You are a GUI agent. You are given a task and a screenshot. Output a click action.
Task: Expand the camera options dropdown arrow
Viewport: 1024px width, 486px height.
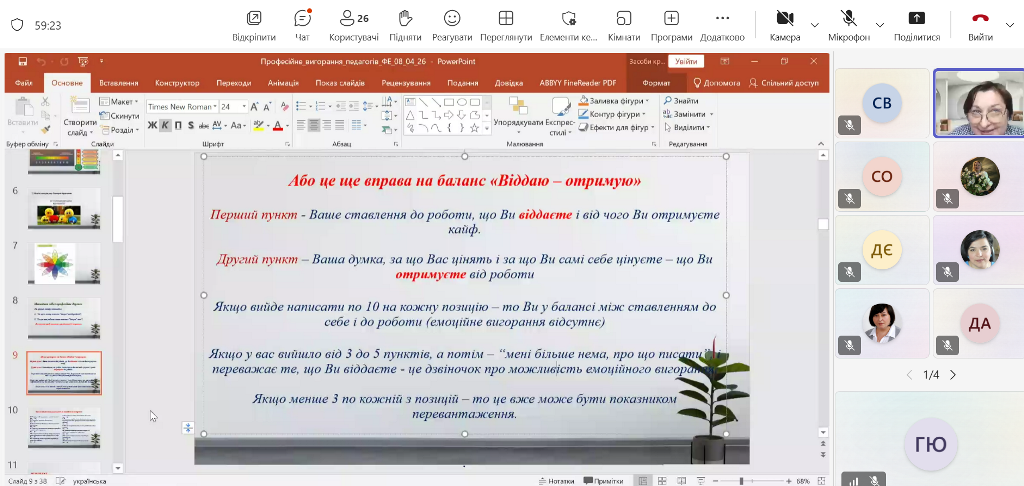[x=815, y=24]
